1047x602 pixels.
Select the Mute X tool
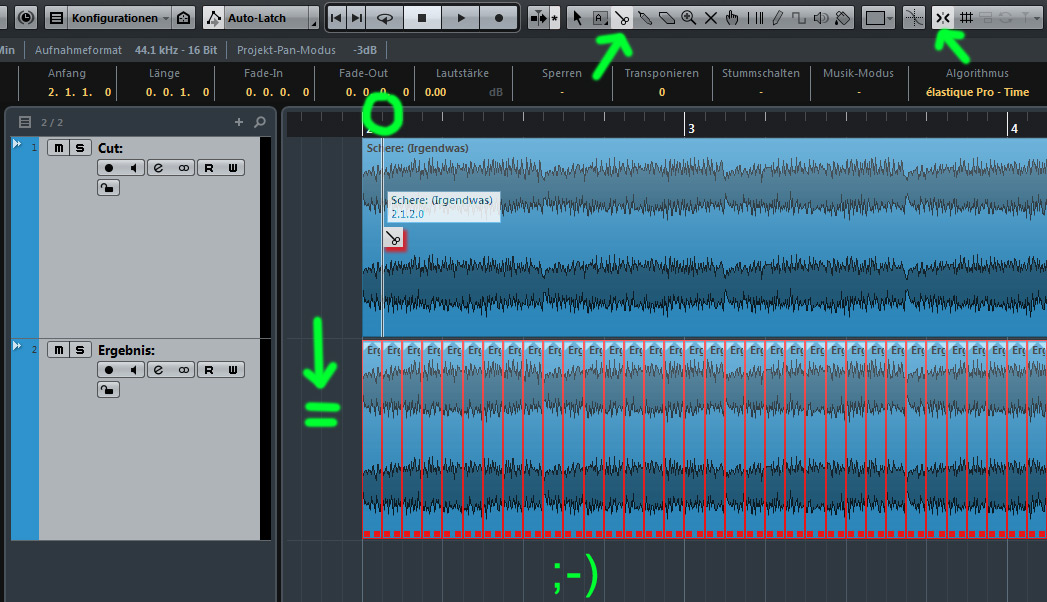point(710,18)
